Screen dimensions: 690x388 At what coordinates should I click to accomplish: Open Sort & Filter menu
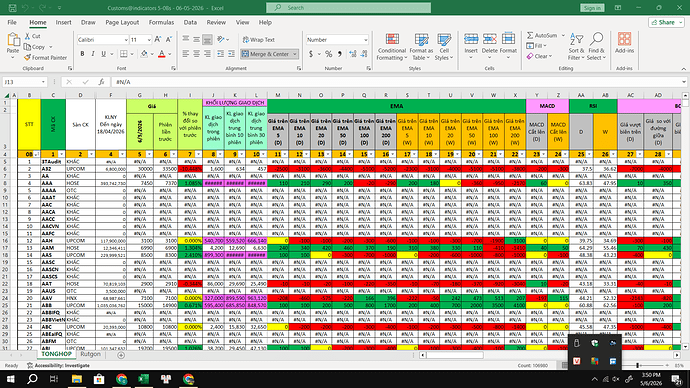pyautogui.click(x=576, y=47)
